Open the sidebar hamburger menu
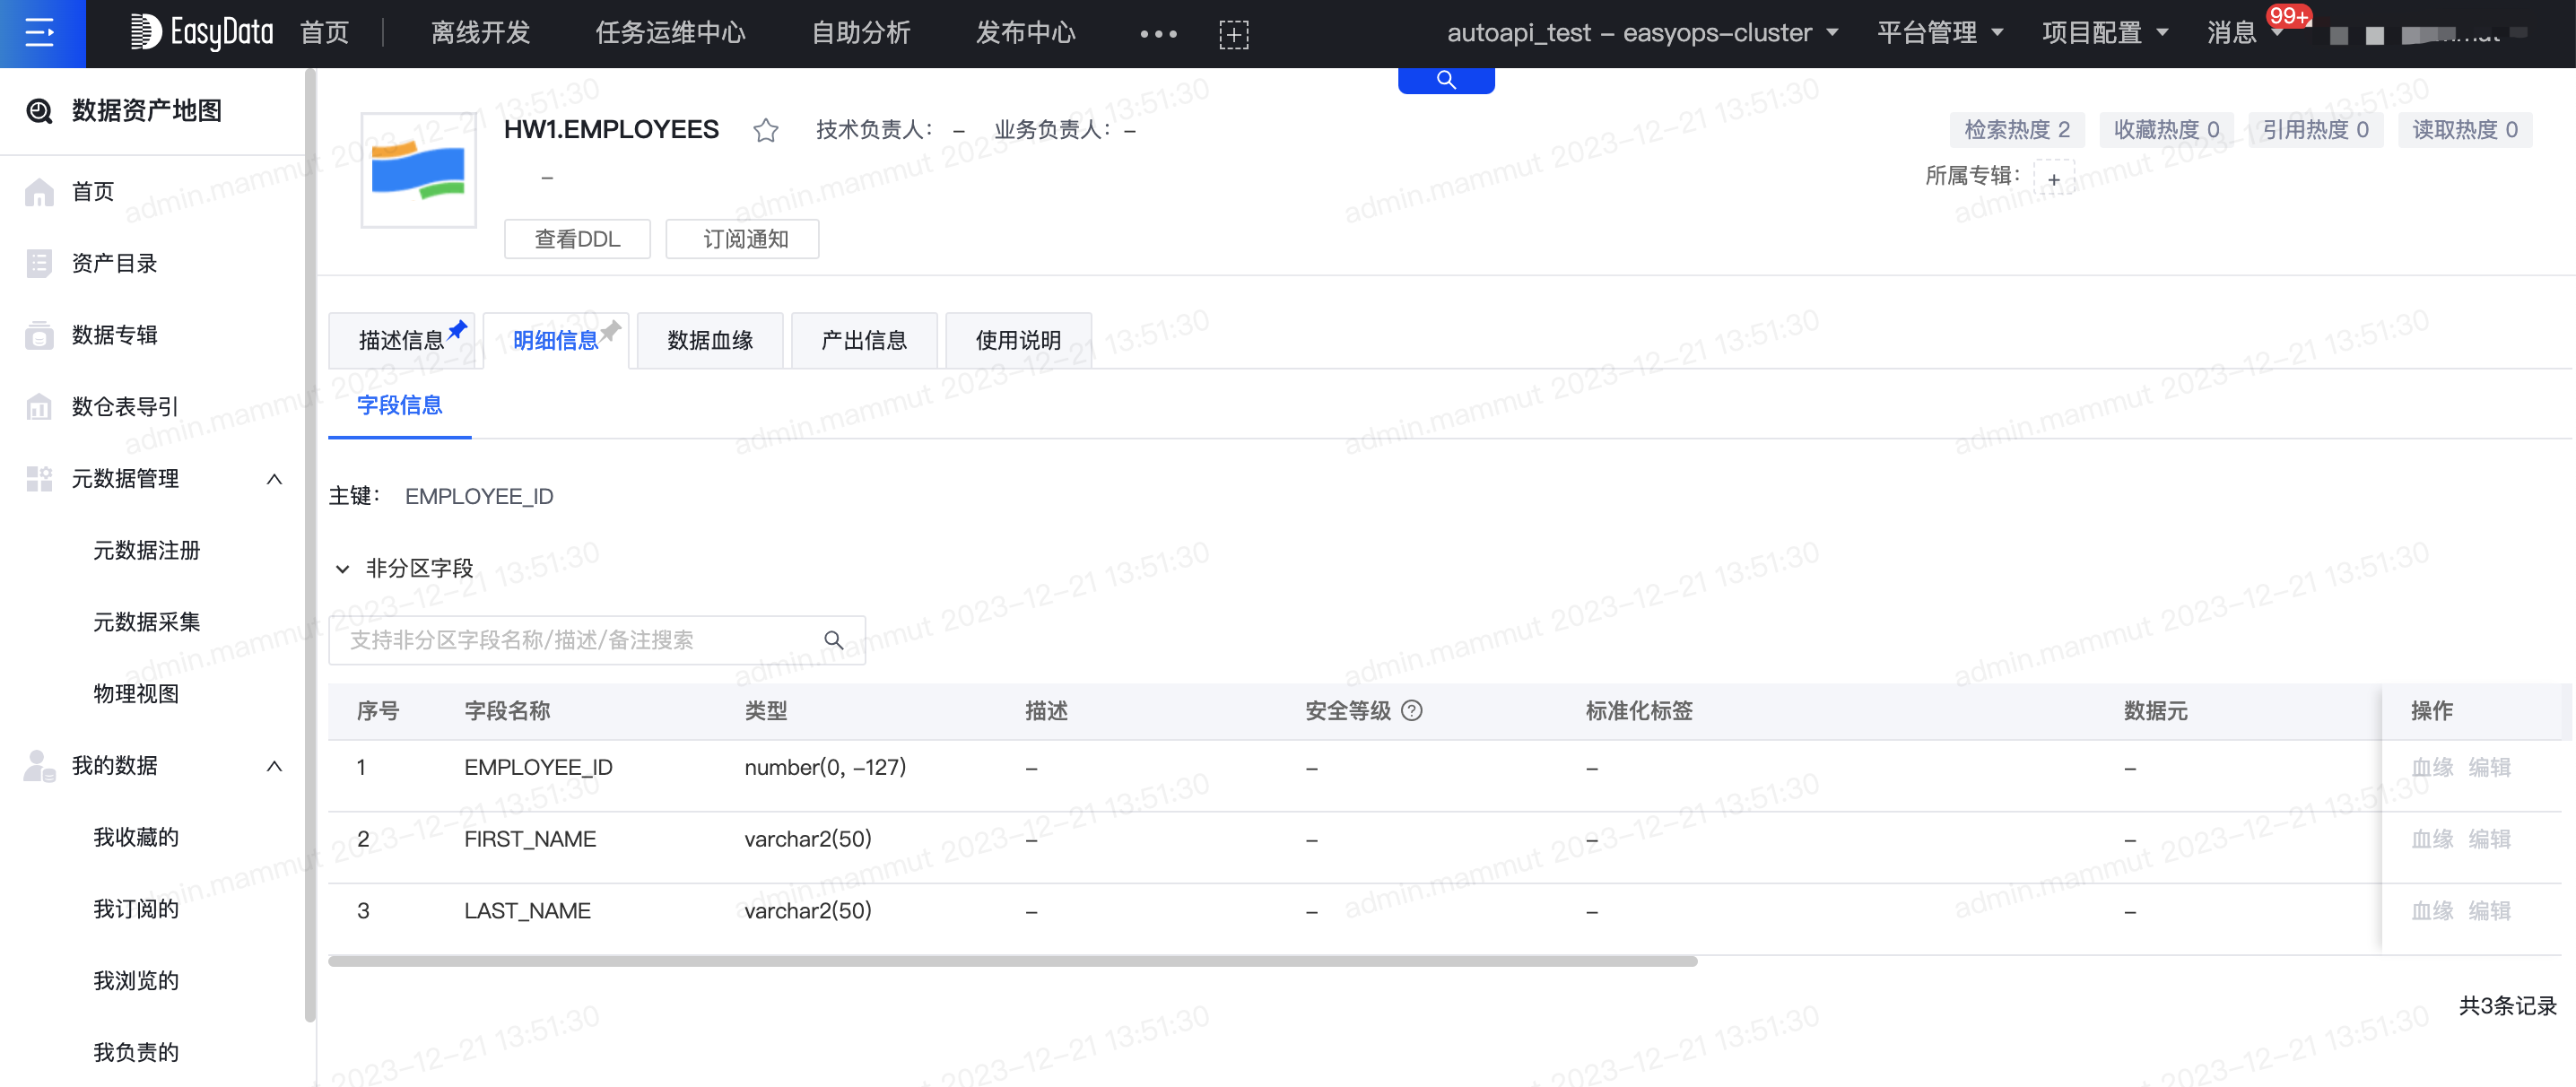The image size is (2576, 1087). pyautogui.click(x=40, y=33)
